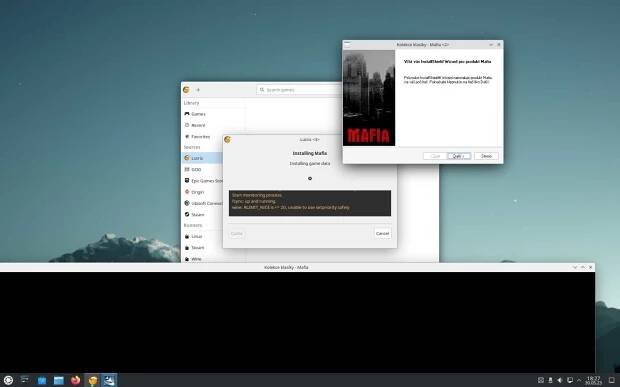Switch to Lutris via its taskbar icon

(93, 380)
